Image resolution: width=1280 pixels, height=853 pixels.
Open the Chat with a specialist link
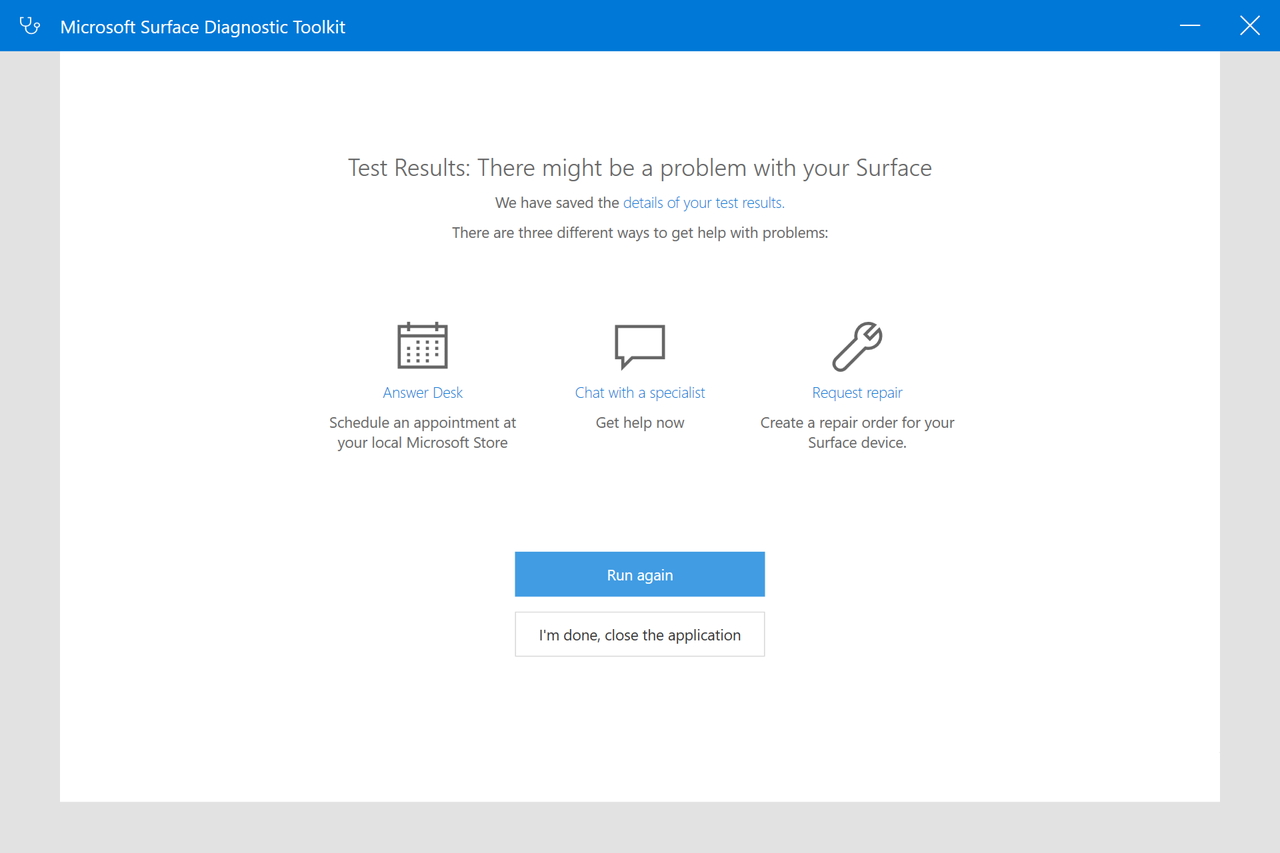640,393
